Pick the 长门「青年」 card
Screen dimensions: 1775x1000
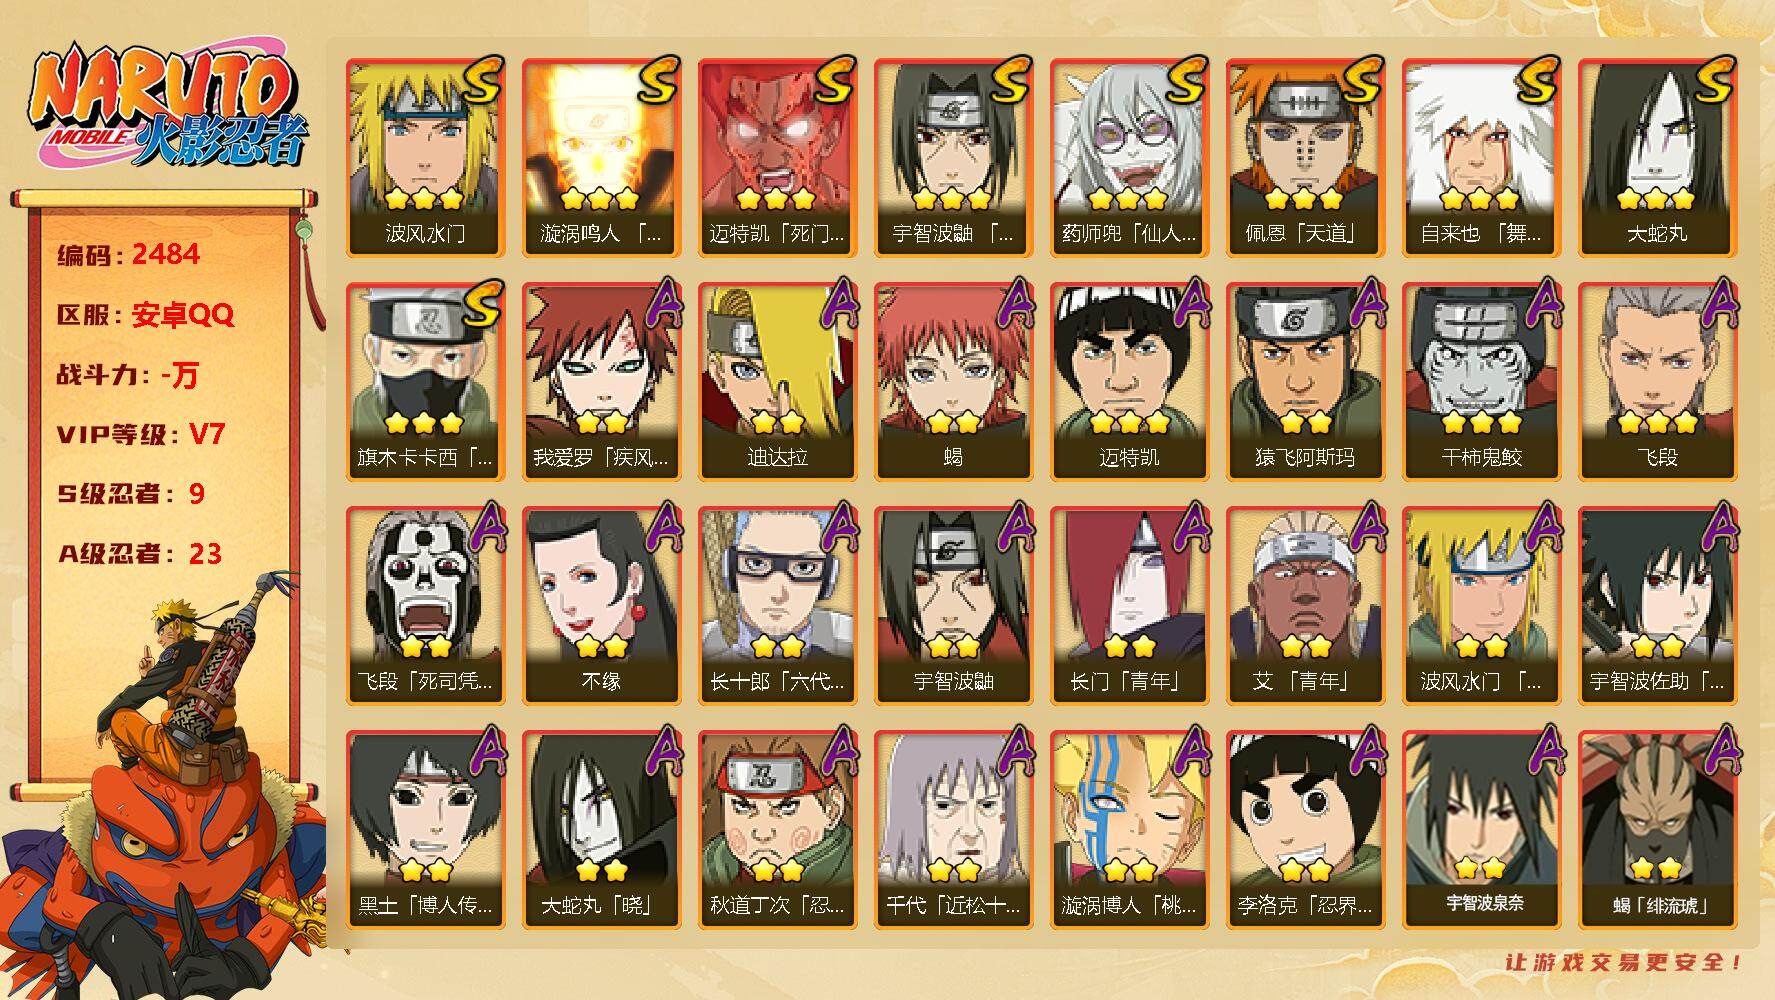[x=1130, y=606]
